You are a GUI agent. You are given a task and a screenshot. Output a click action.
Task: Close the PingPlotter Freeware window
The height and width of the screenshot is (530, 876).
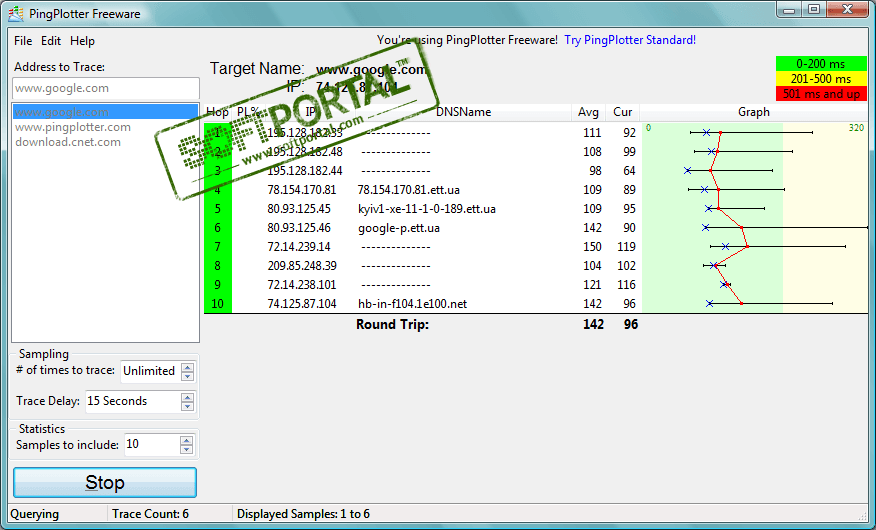[848, 9]
